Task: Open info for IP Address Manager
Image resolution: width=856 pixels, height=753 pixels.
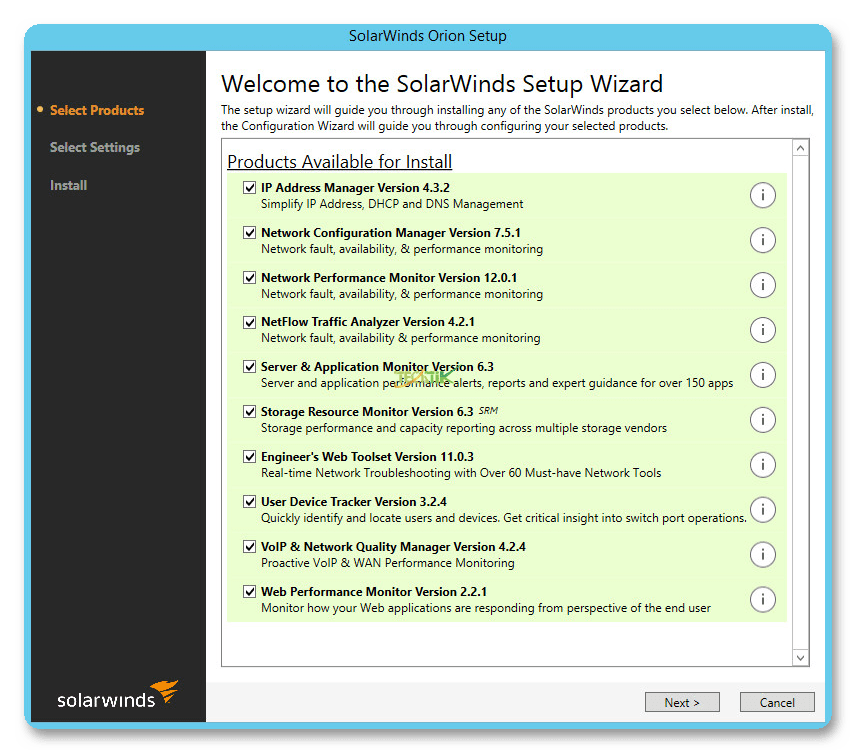Action: click(x=762, y=195)
